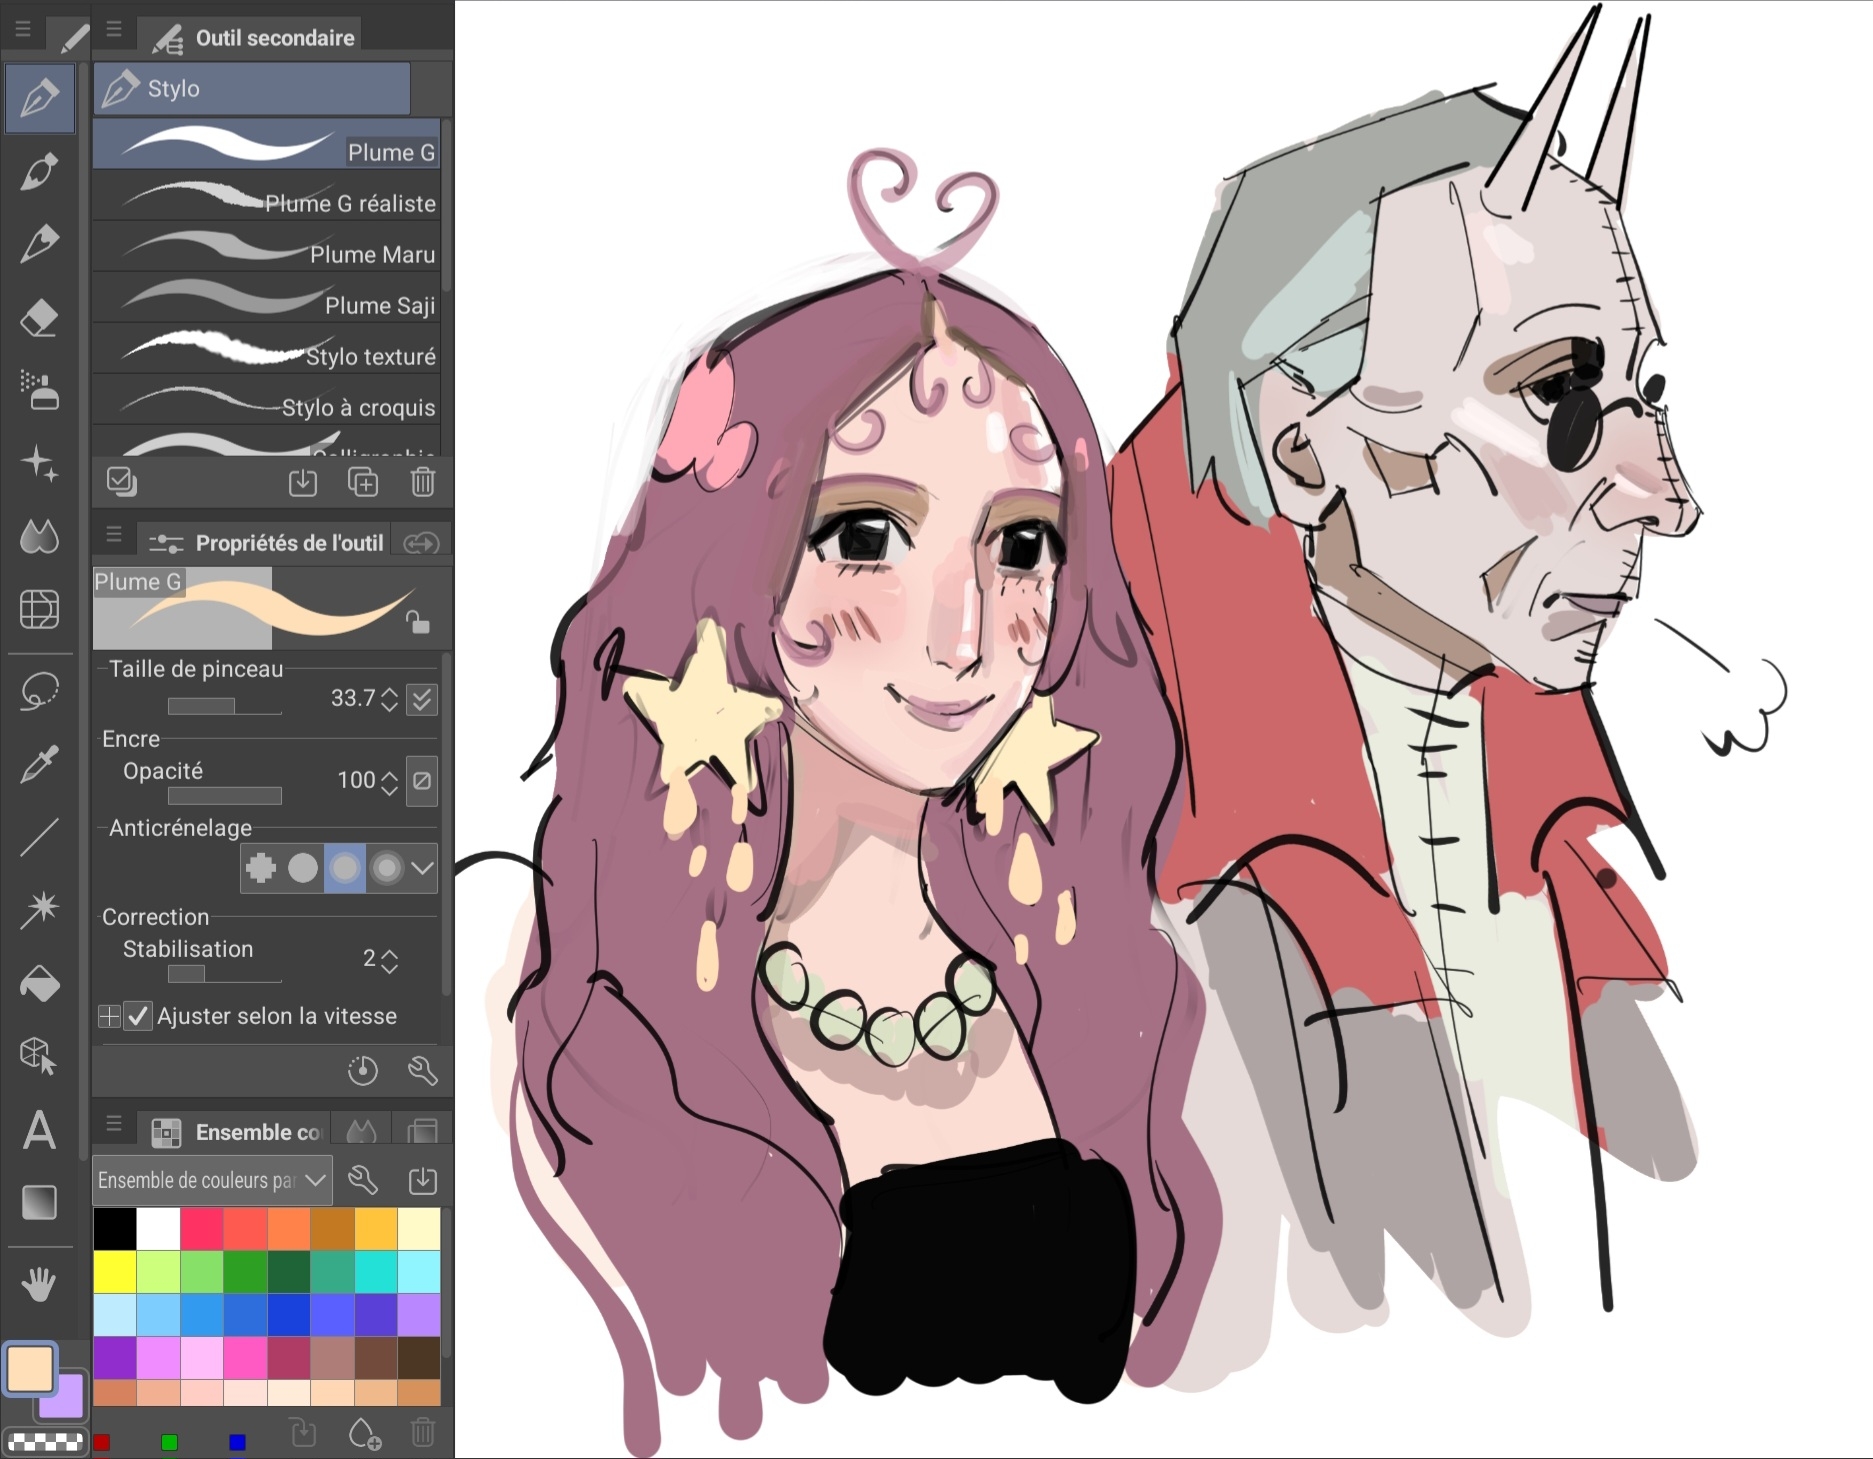The width and height of the screenshot is (1873, 1459).
Task: Pick the black swatch in palette
Action: [115, 1229]
